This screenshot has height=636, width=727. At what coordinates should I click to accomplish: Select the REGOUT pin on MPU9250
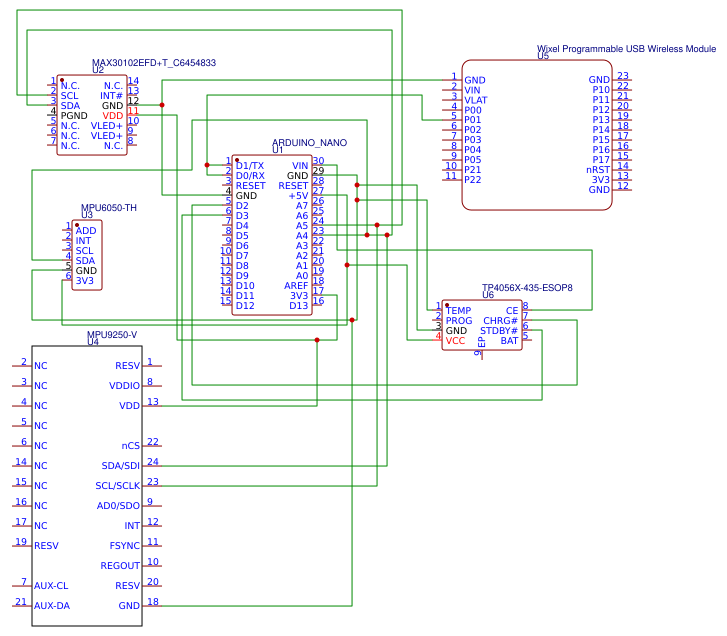point(120,566)
